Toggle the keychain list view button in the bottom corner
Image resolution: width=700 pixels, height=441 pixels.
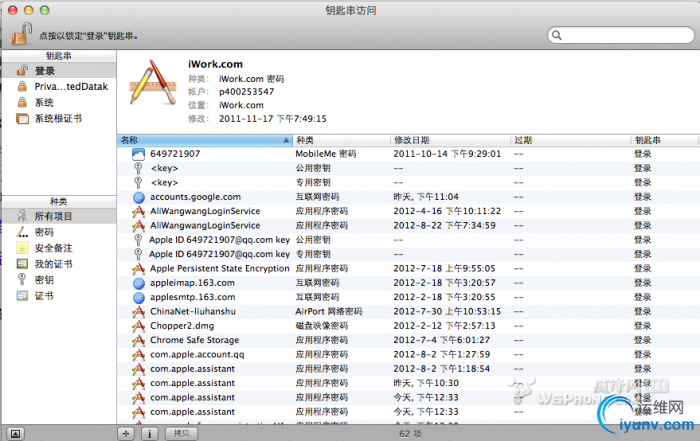pyautogui.click(x=15, y=433)
